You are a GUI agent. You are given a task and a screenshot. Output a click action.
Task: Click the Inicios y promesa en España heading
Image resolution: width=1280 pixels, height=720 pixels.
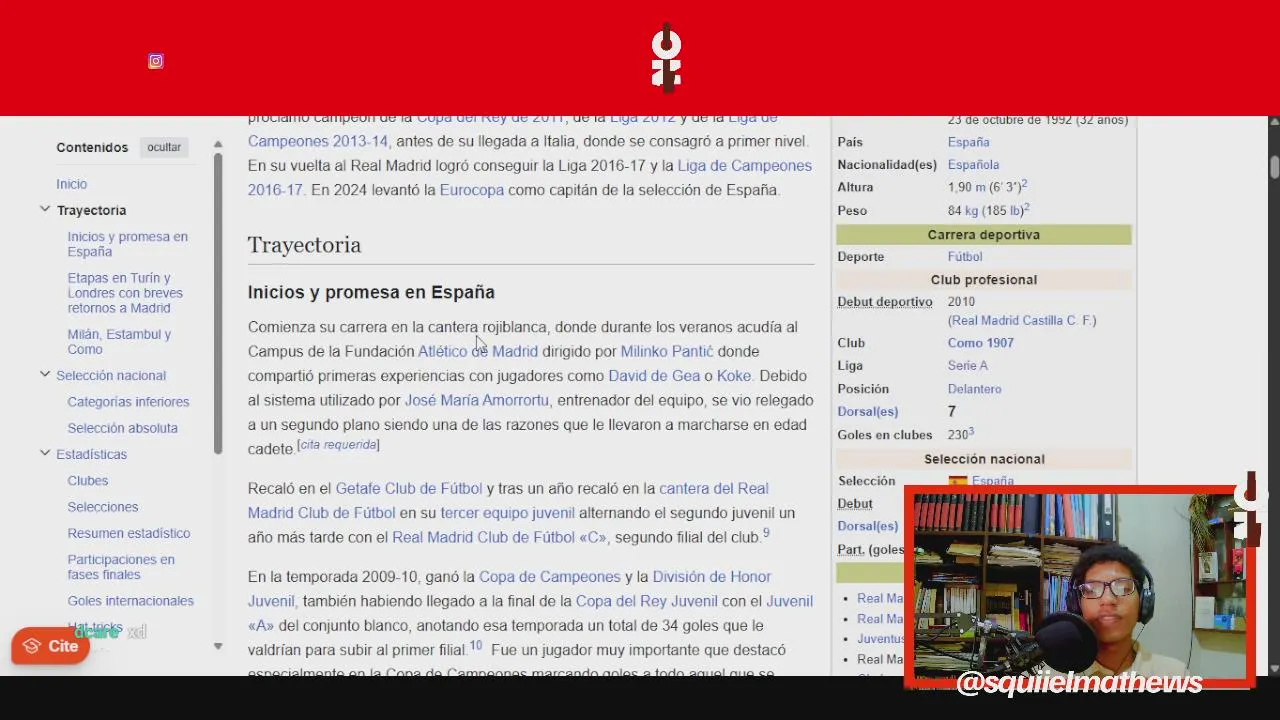click(371, 292)
